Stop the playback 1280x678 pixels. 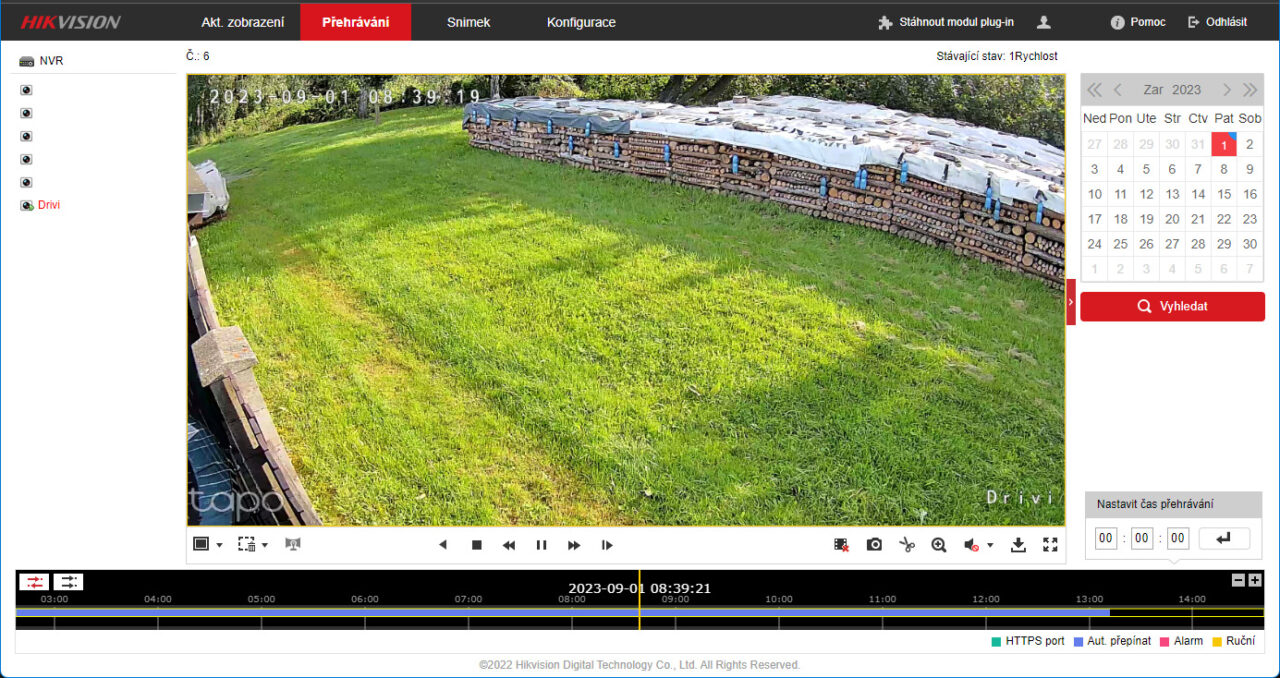[x=477, y=545]
